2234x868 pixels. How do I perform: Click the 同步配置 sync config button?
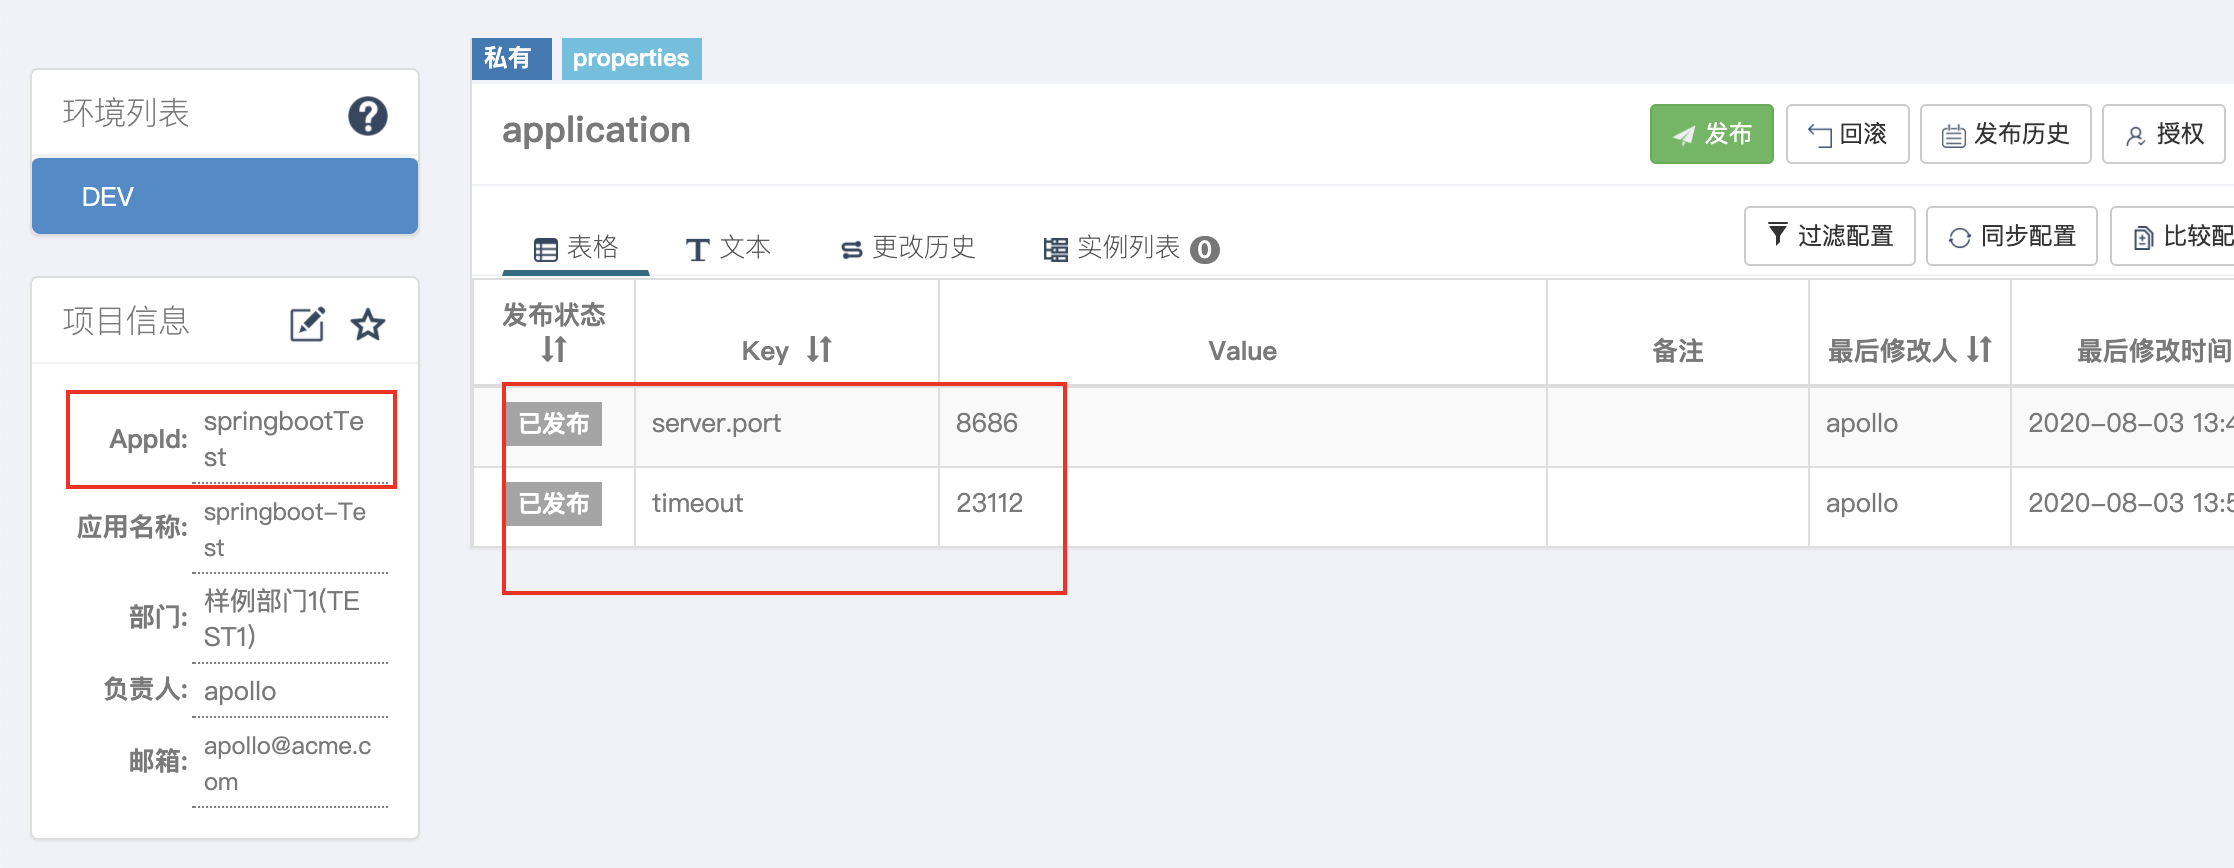[x=2011, y=236]
